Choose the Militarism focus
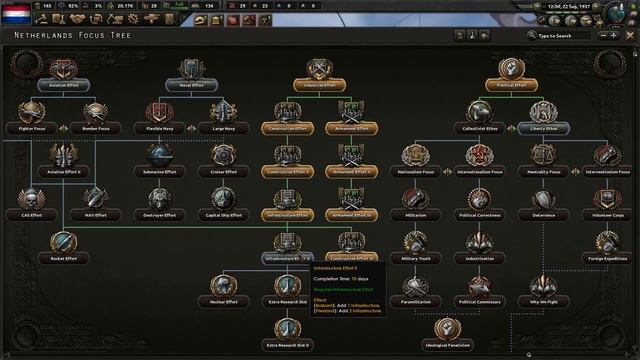The width and height of the screenshot is (640, 360). point(416,205)
